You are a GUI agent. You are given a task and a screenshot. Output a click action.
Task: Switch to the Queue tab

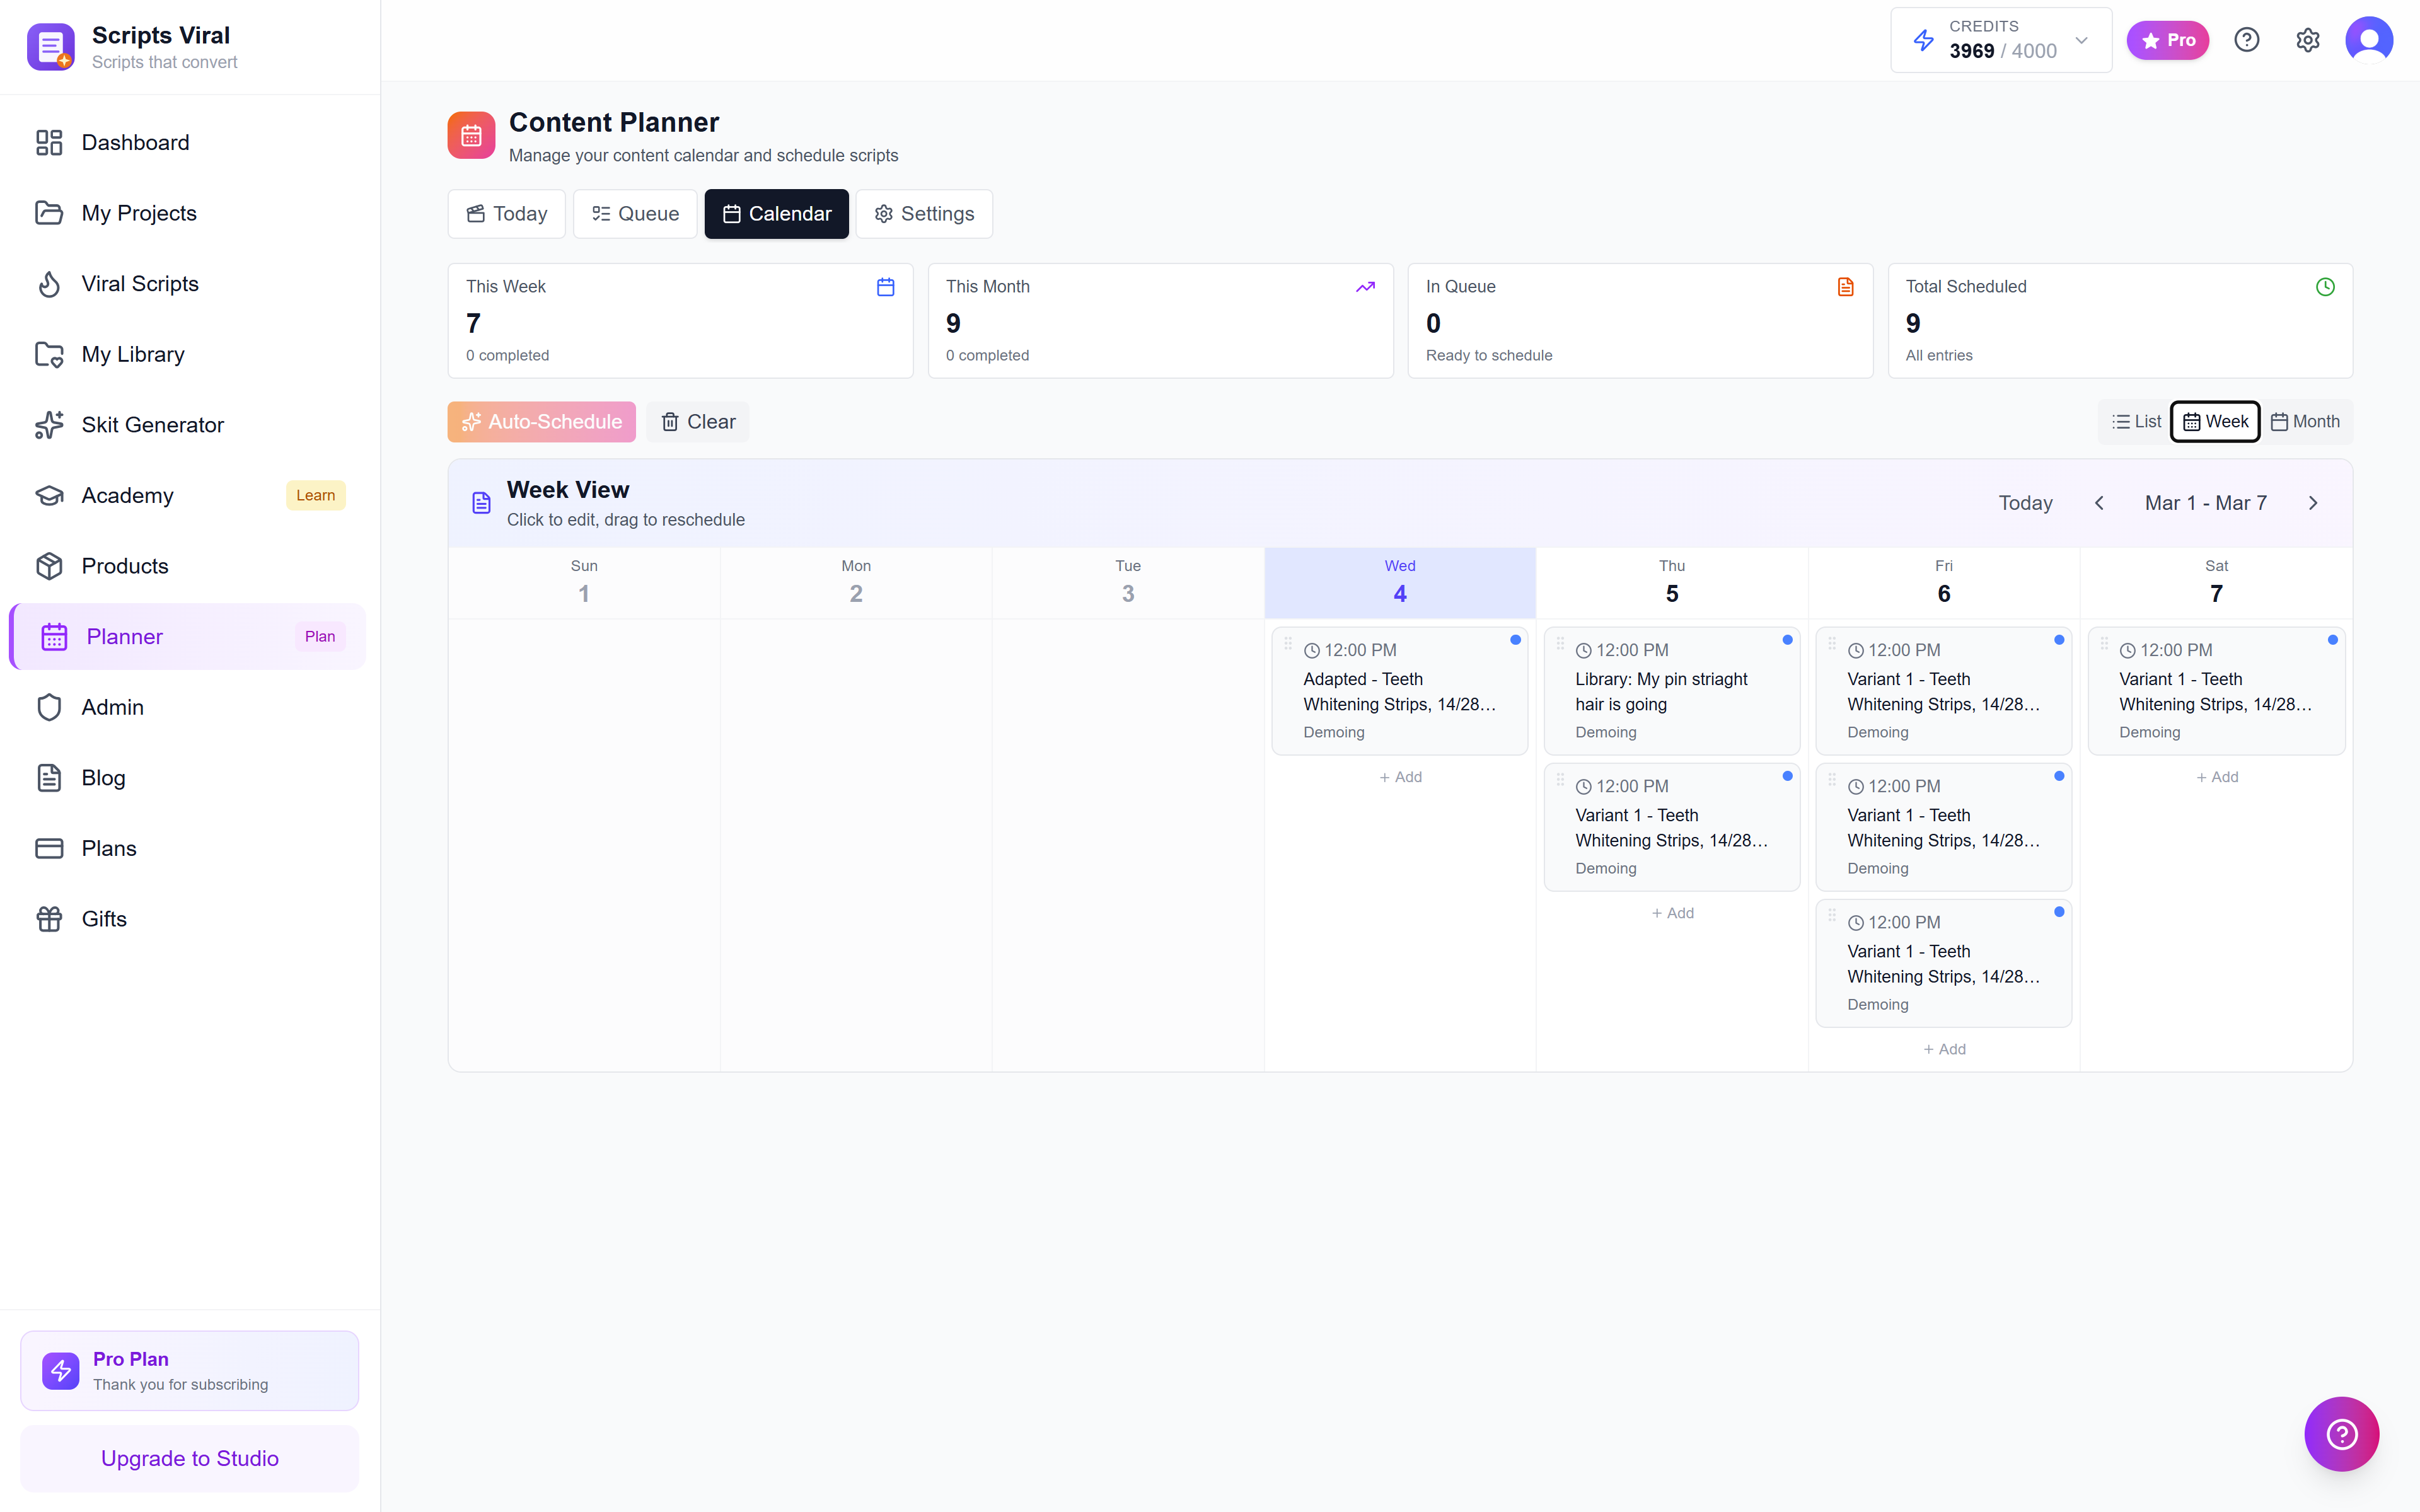(x=634, y=213)
